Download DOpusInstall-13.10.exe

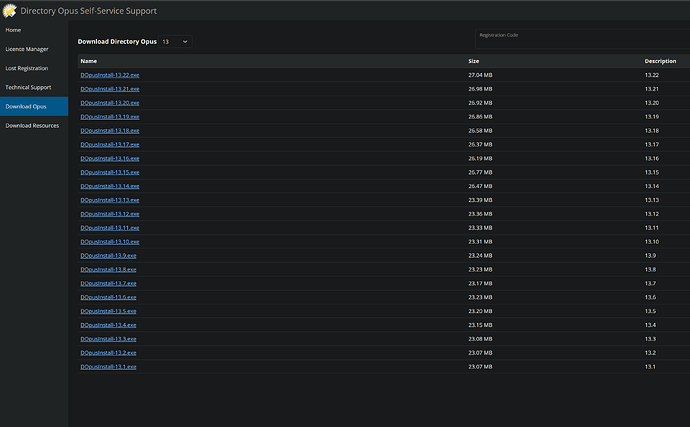[110, 242]
